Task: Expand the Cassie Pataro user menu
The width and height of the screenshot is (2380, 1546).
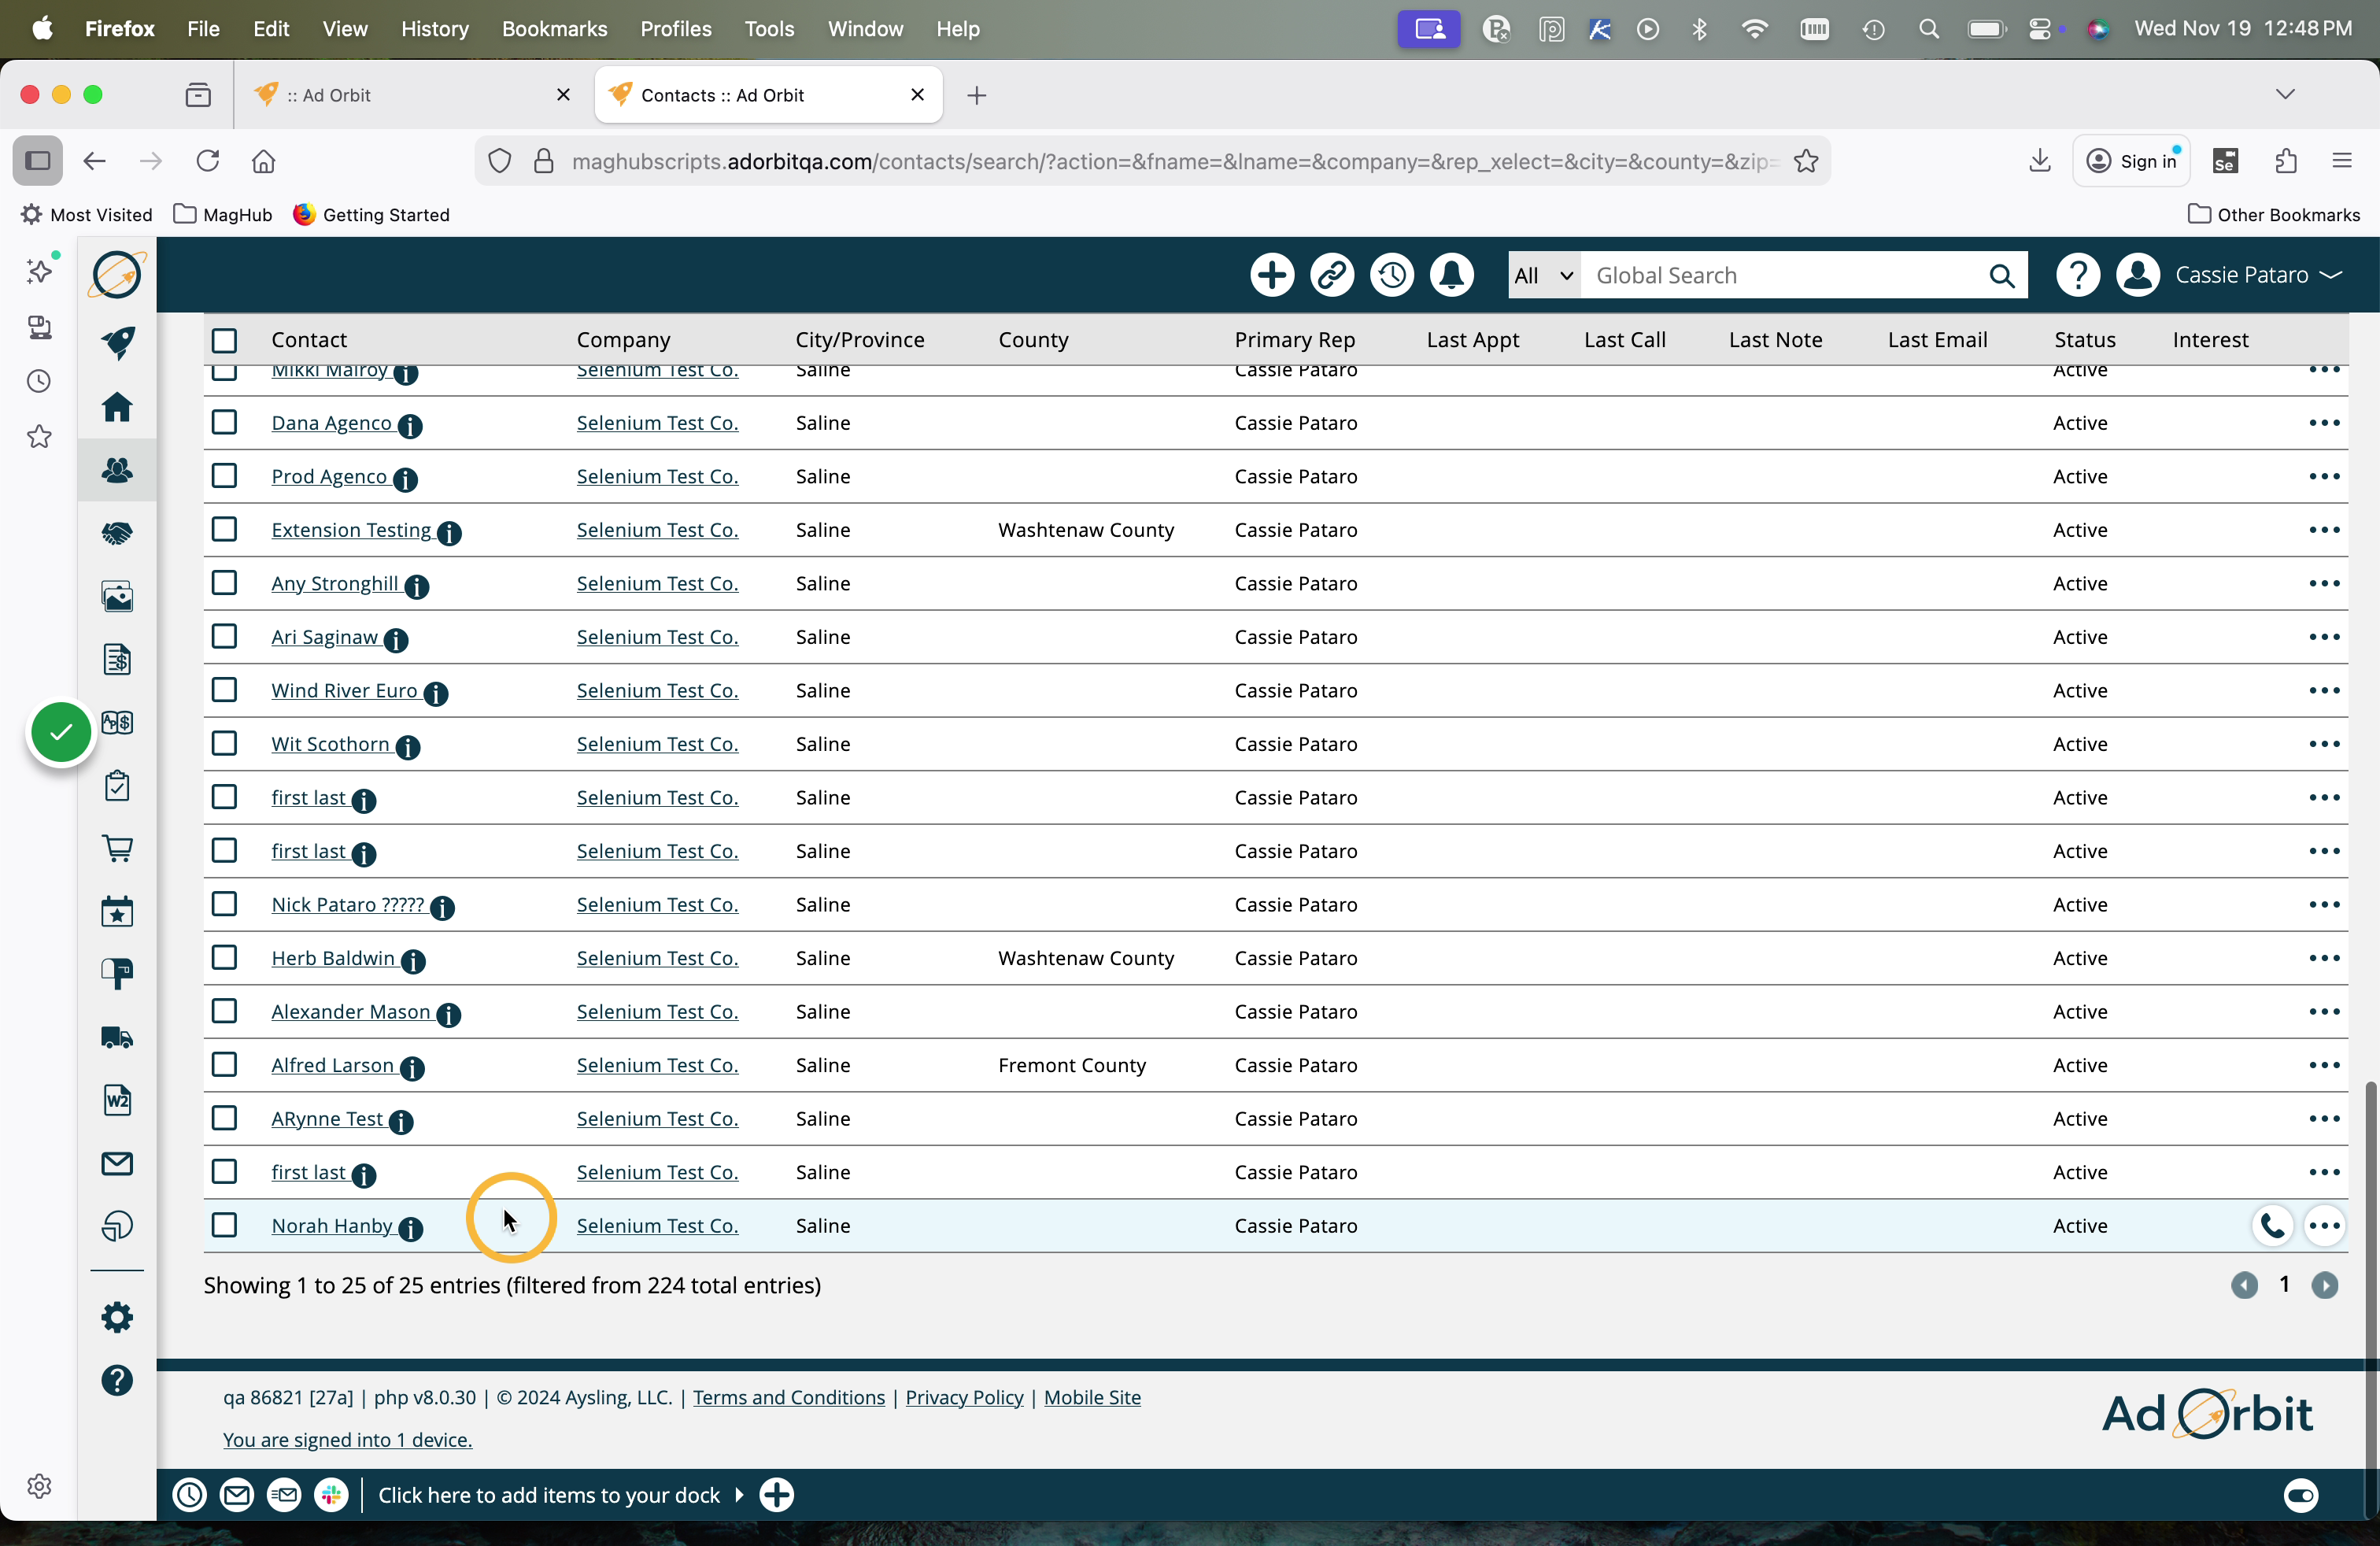Action: tap(2257, 275)
